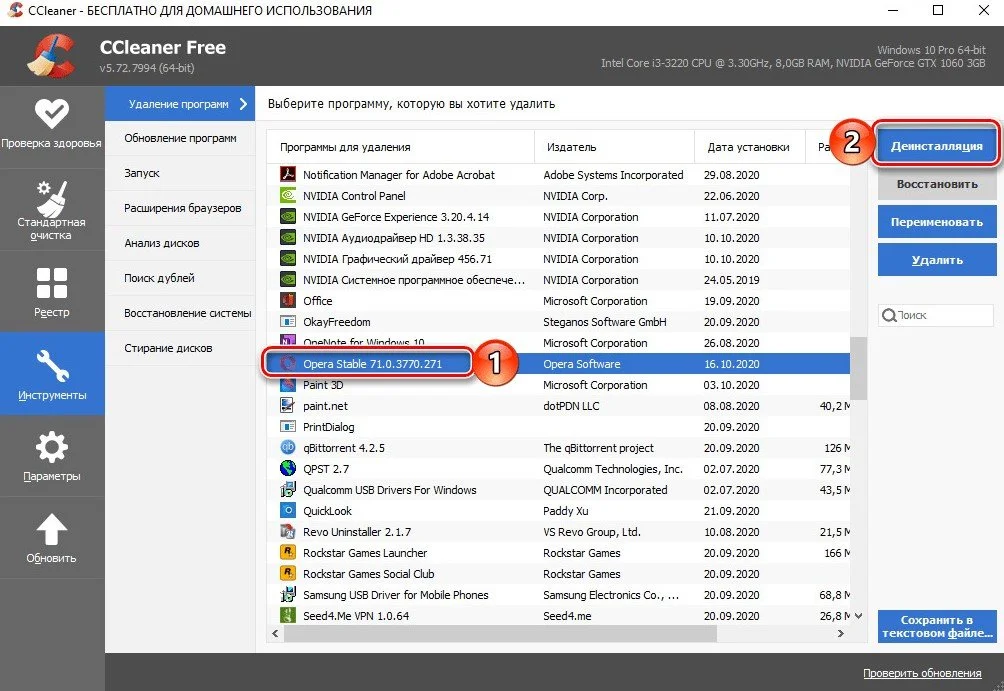This screenshot has width=1004, height=691.
Task: Click install date 24.05.2019 cell
Action: 731,280
